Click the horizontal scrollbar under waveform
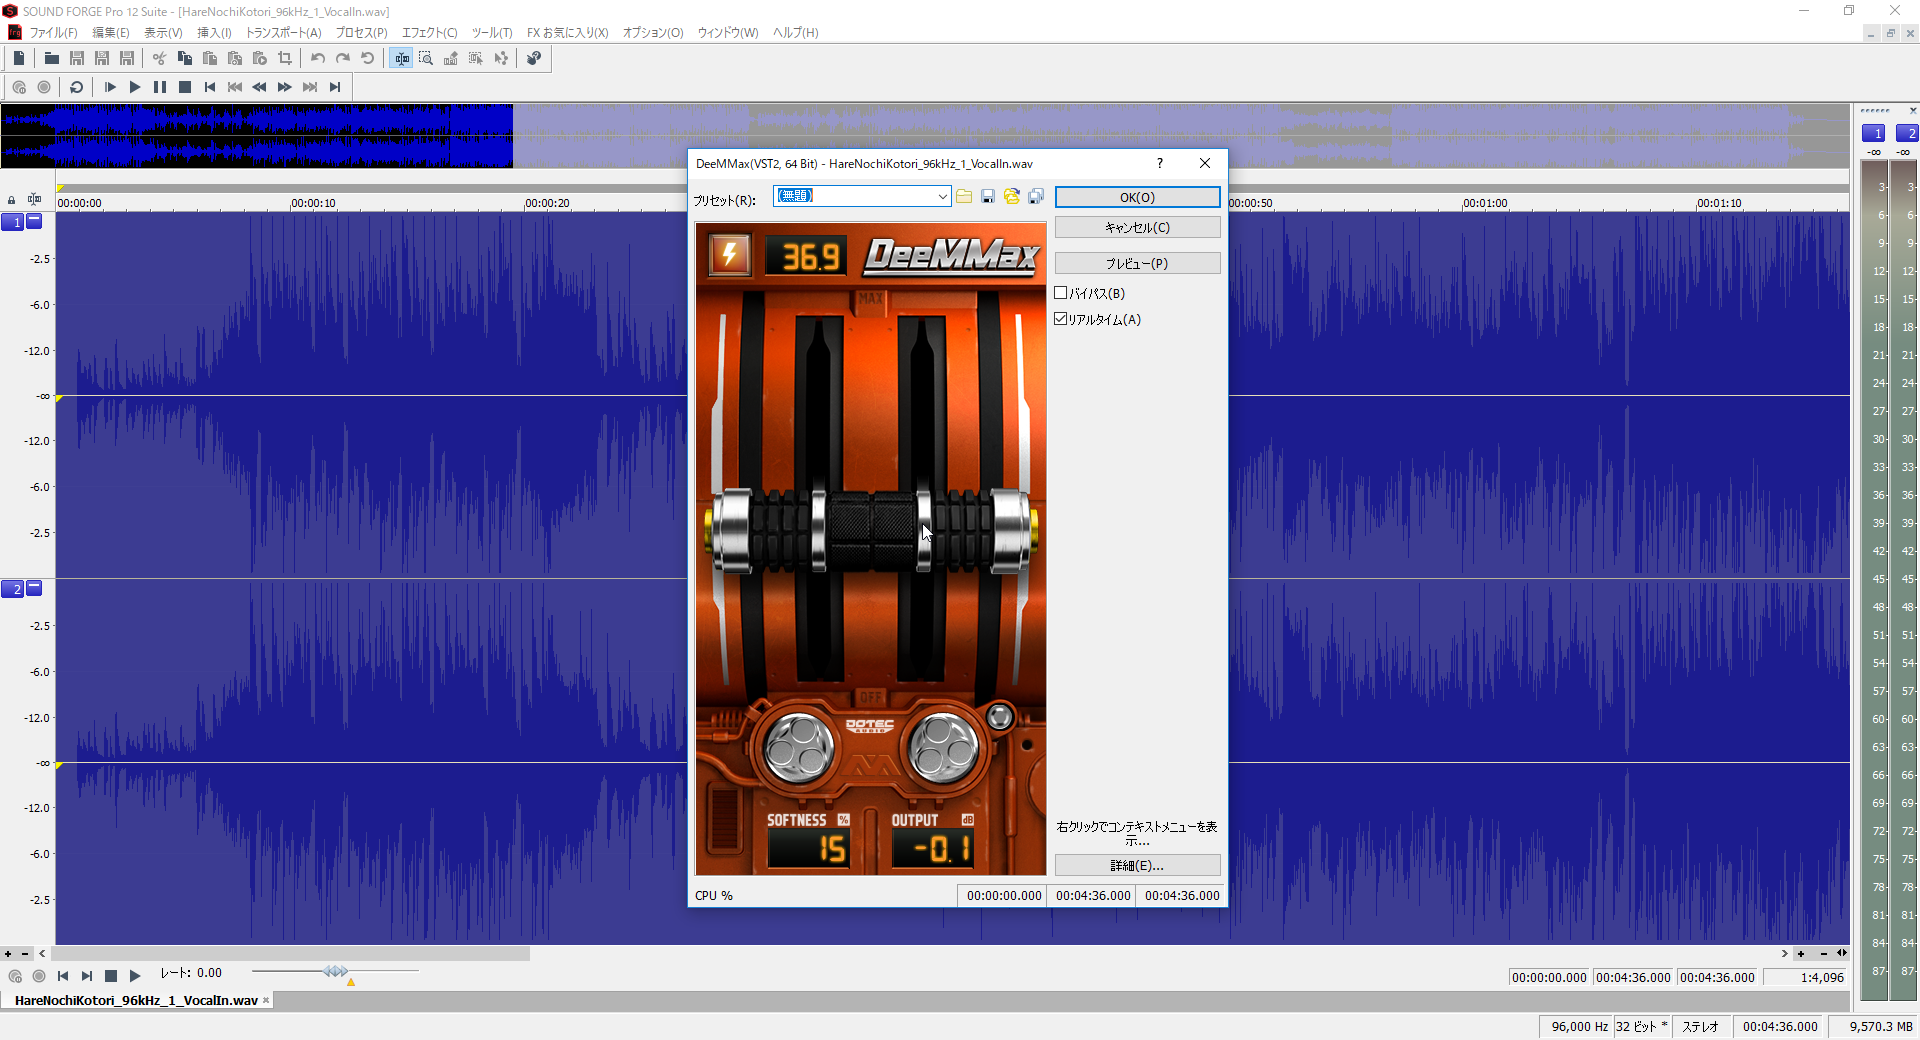The image size is (1920, 1040). [x=291, y=954]
